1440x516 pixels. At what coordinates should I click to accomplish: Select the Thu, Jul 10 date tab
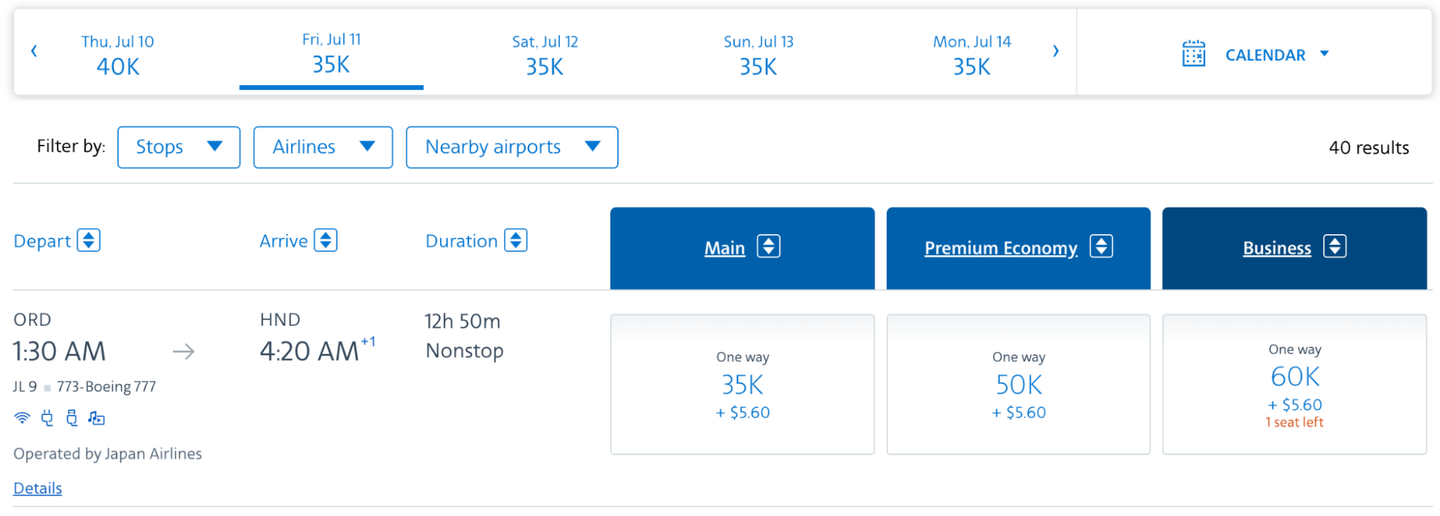(118, 55)
